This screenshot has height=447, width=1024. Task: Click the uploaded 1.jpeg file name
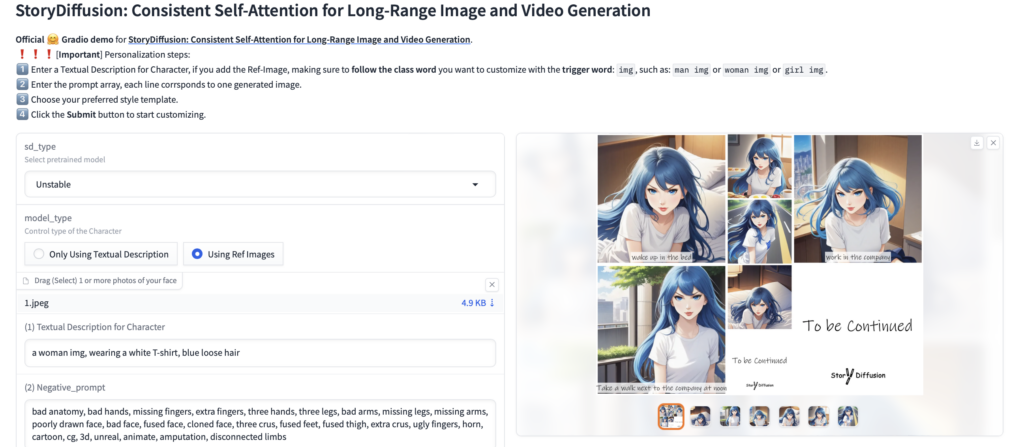40,303
